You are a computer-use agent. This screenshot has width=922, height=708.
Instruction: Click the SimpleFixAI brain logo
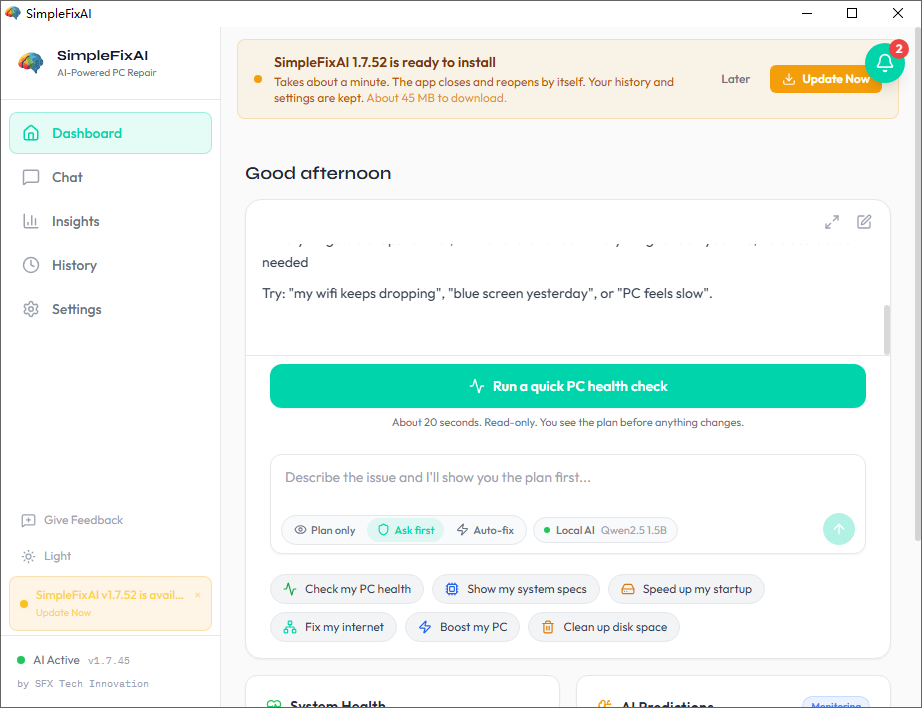(x=31, y=63)
